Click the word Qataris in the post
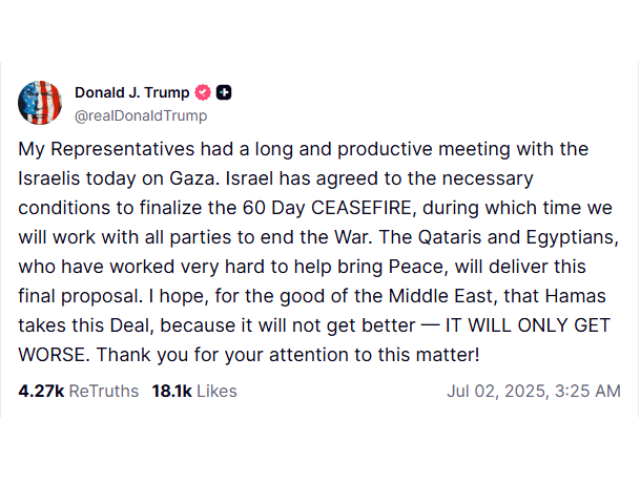Screen dimensions: 640x480 click(x=450, y=237)
